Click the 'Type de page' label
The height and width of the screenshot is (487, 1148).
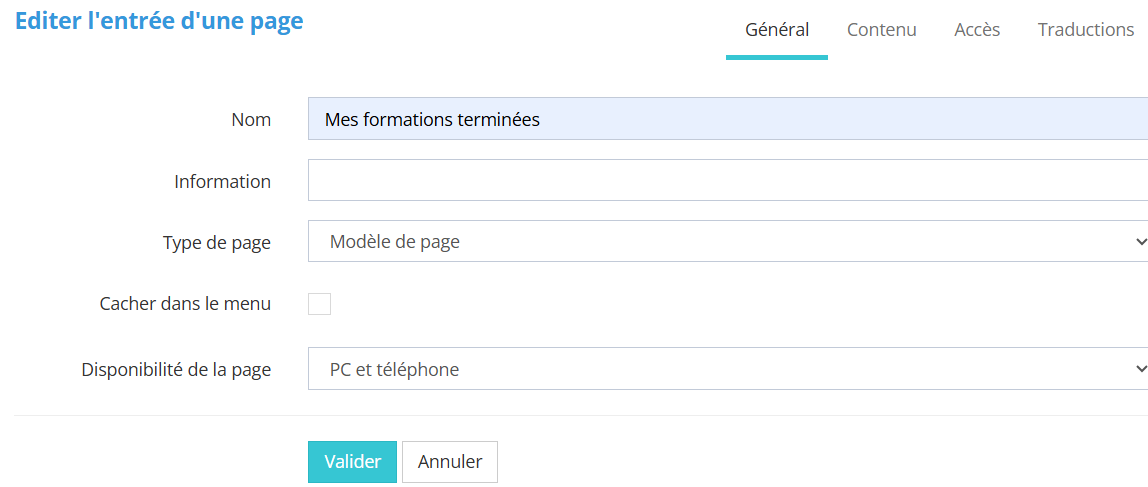[216, 243]
